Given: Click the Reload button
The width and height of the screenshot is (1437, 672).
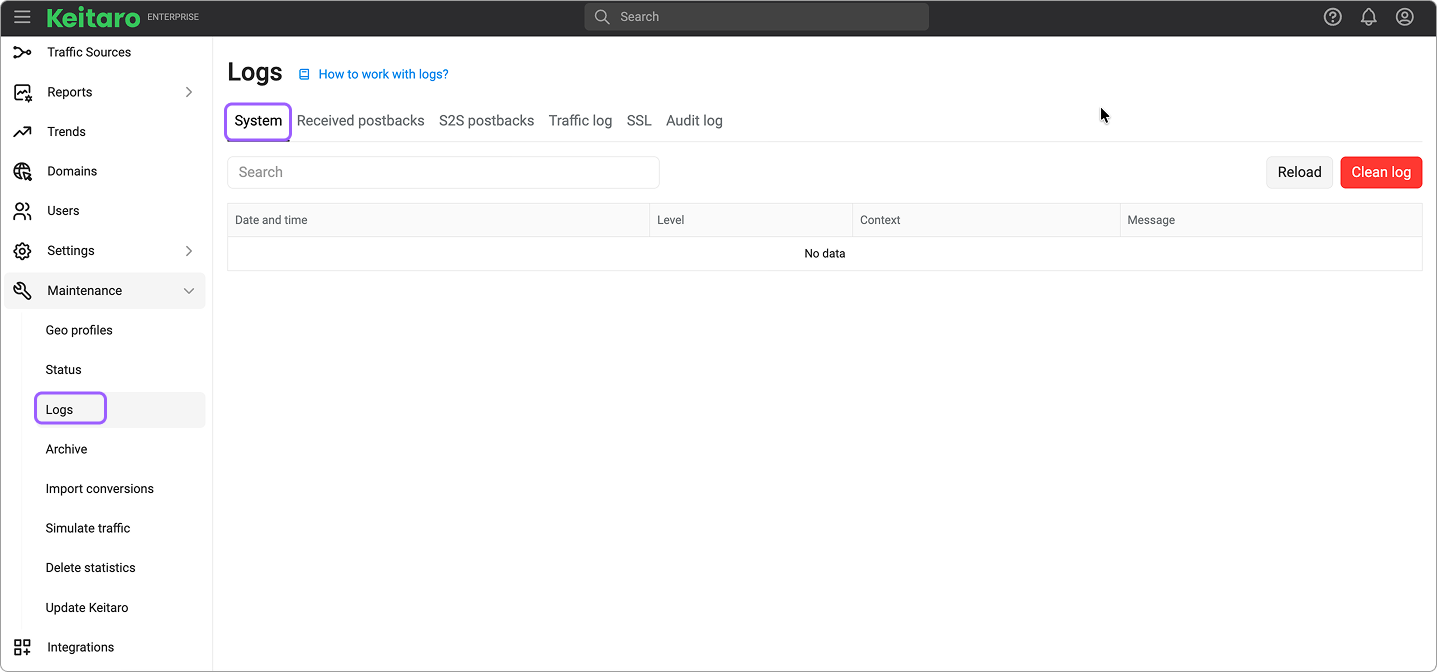Looking at the screenshot, I should pos(1299,172).
